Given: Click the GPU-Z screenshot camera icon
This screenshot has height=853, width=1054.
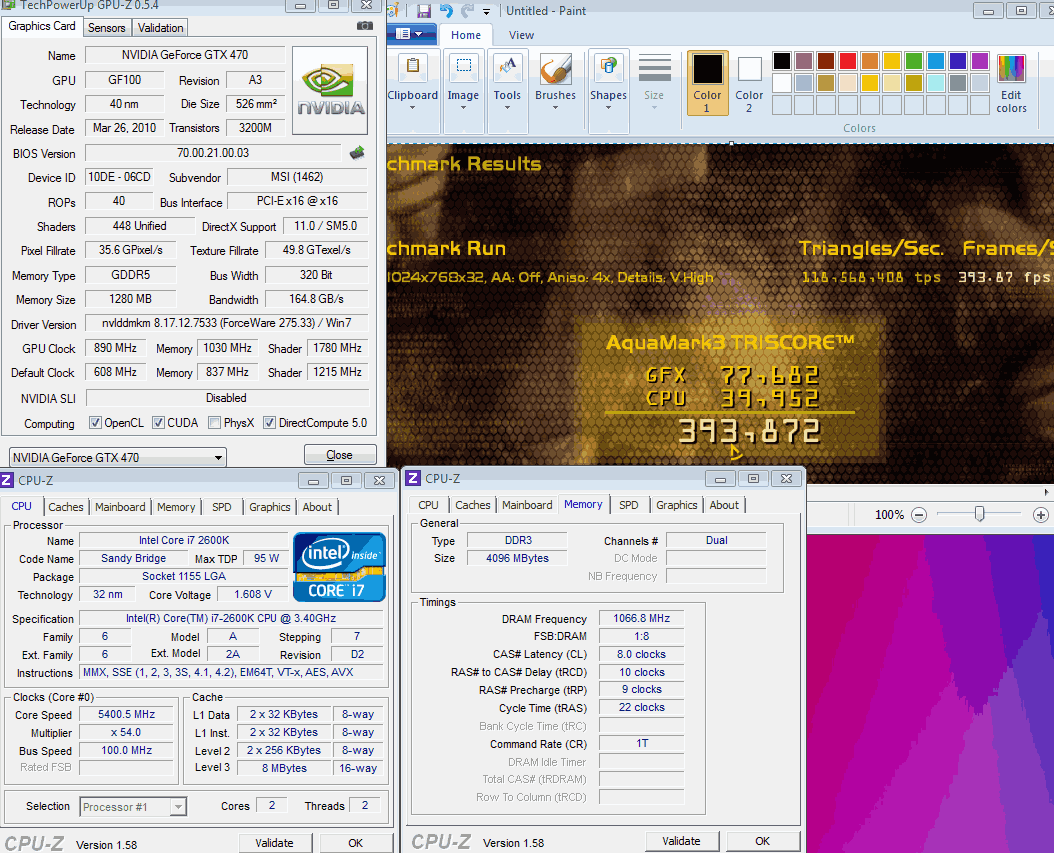Looking at the screenshot, I should pyautogui.click(x=364, y=26).
